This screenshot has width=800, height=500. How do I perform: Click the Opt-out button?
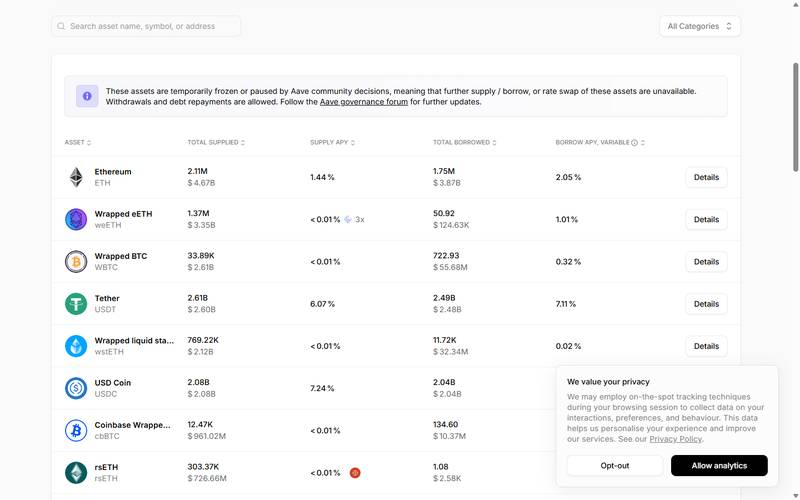615,465
